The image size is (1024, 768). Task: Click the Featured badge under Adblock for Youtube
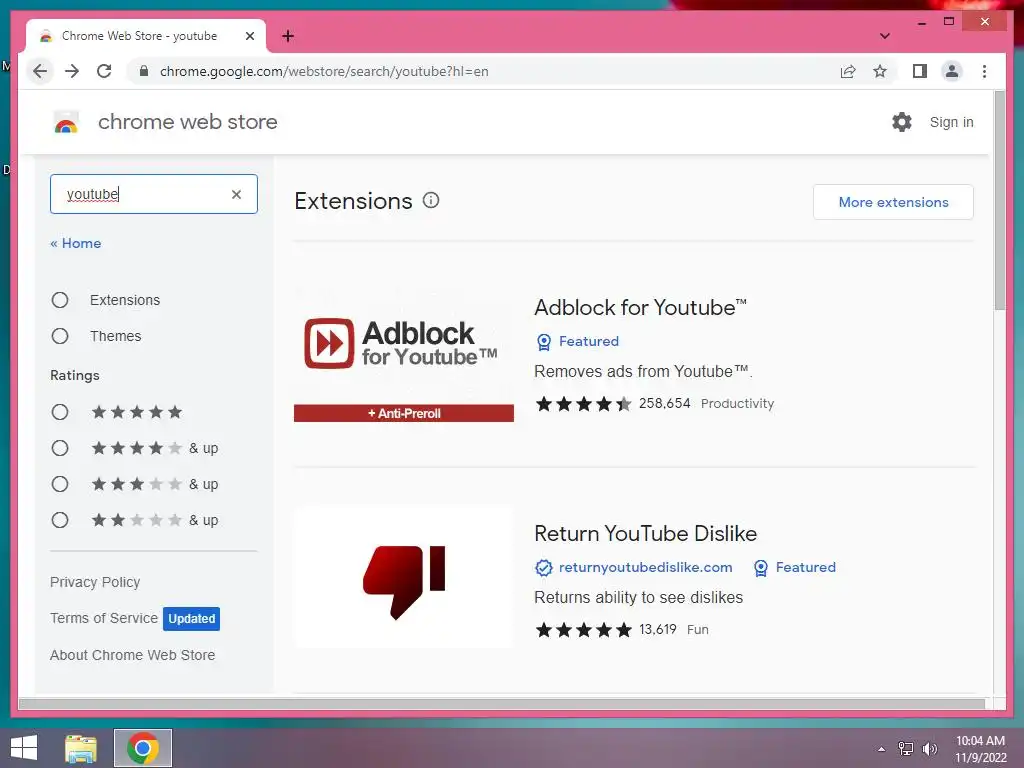click(x=577, y=342)
